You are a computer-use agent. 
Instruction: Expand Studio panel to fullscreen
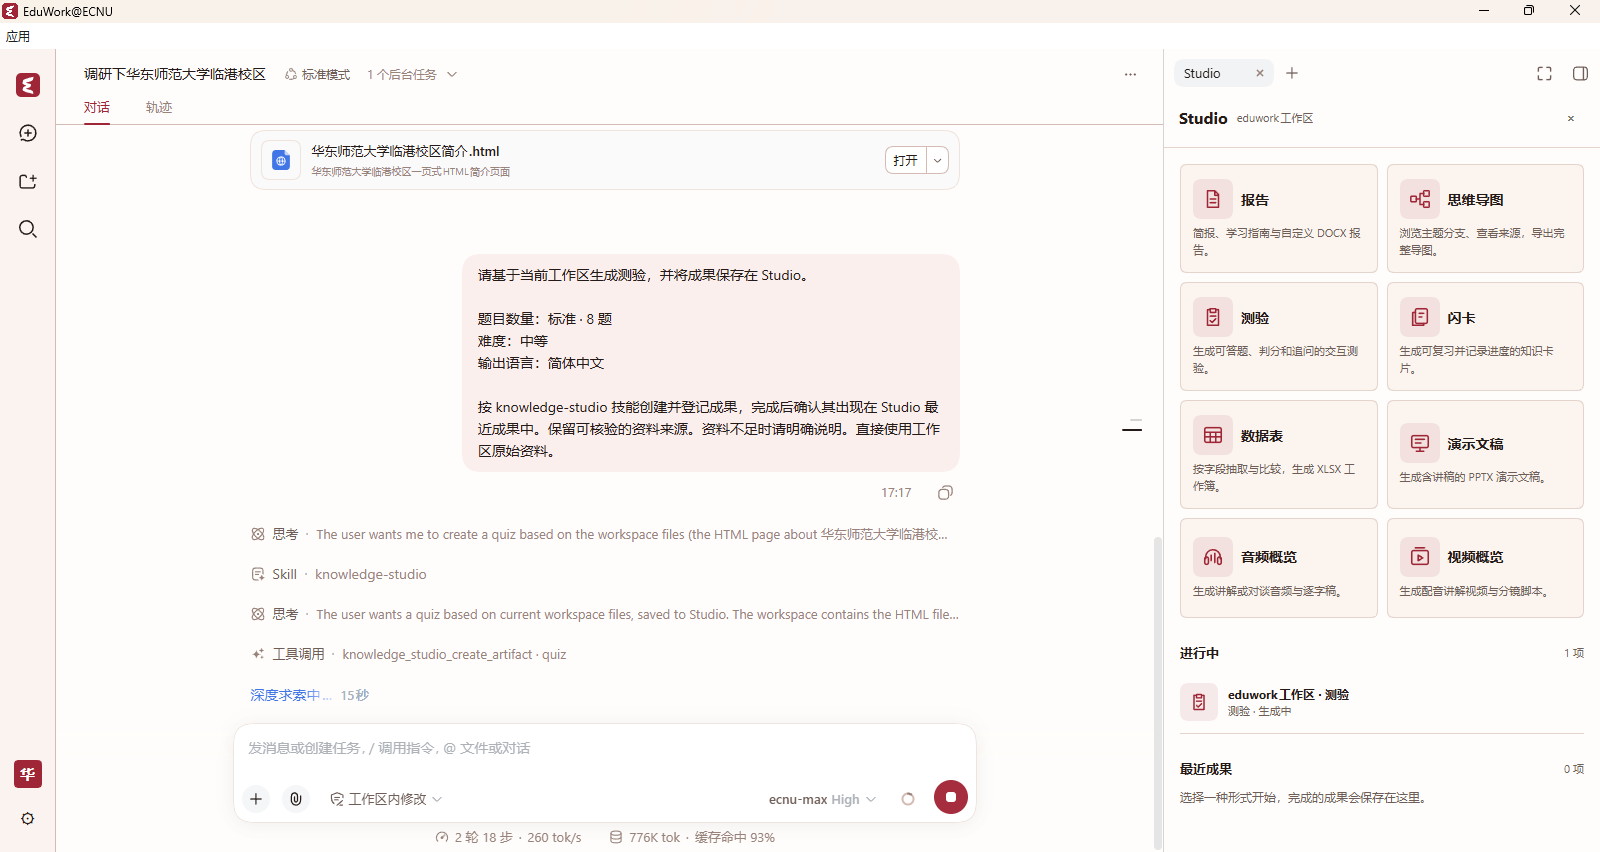1544,73
